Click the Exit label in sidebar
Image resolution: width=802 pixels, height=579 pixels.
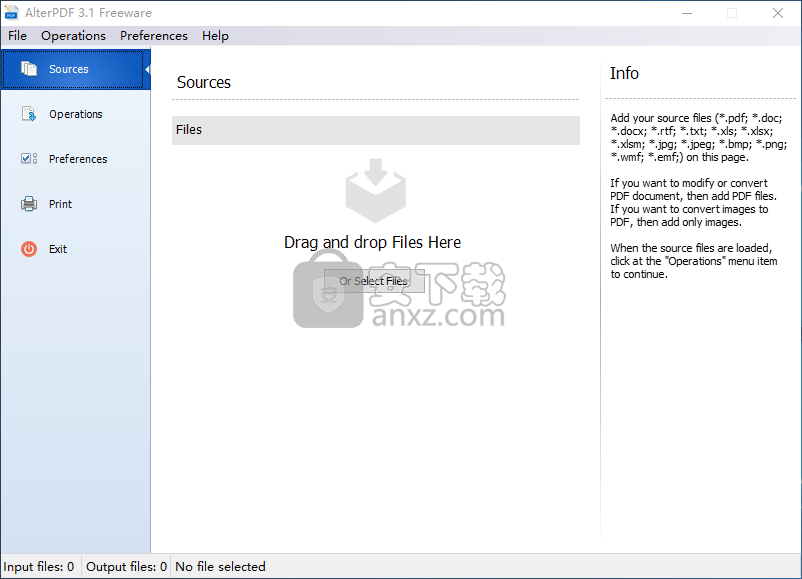(58, 249)
